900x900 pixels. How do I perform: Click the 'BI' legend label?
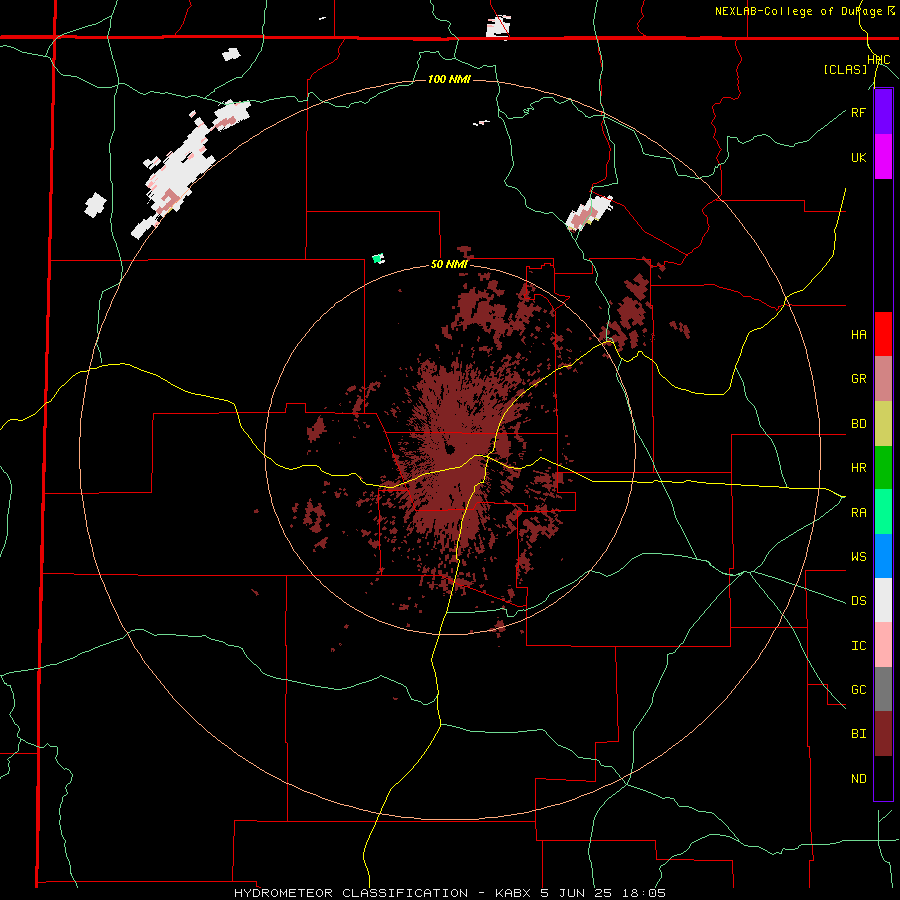(858, 734)
